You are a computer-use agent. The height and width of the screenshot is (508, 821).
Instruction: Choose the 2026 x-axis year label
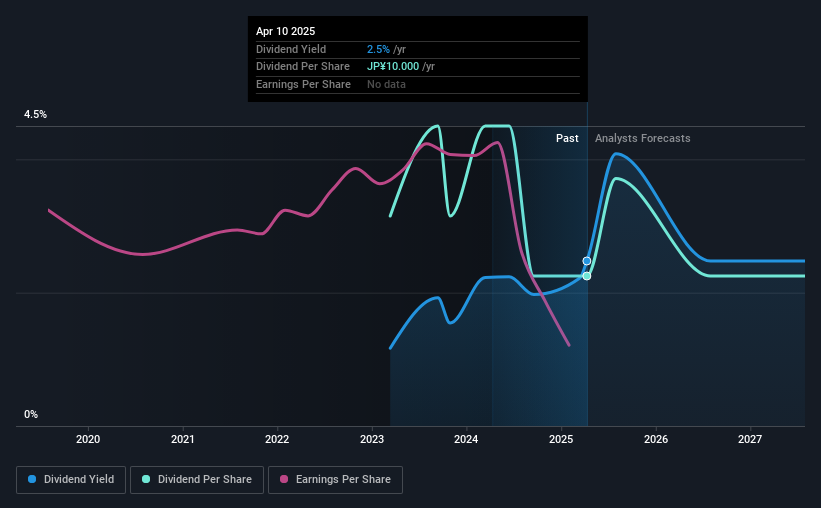click(656, 439)
